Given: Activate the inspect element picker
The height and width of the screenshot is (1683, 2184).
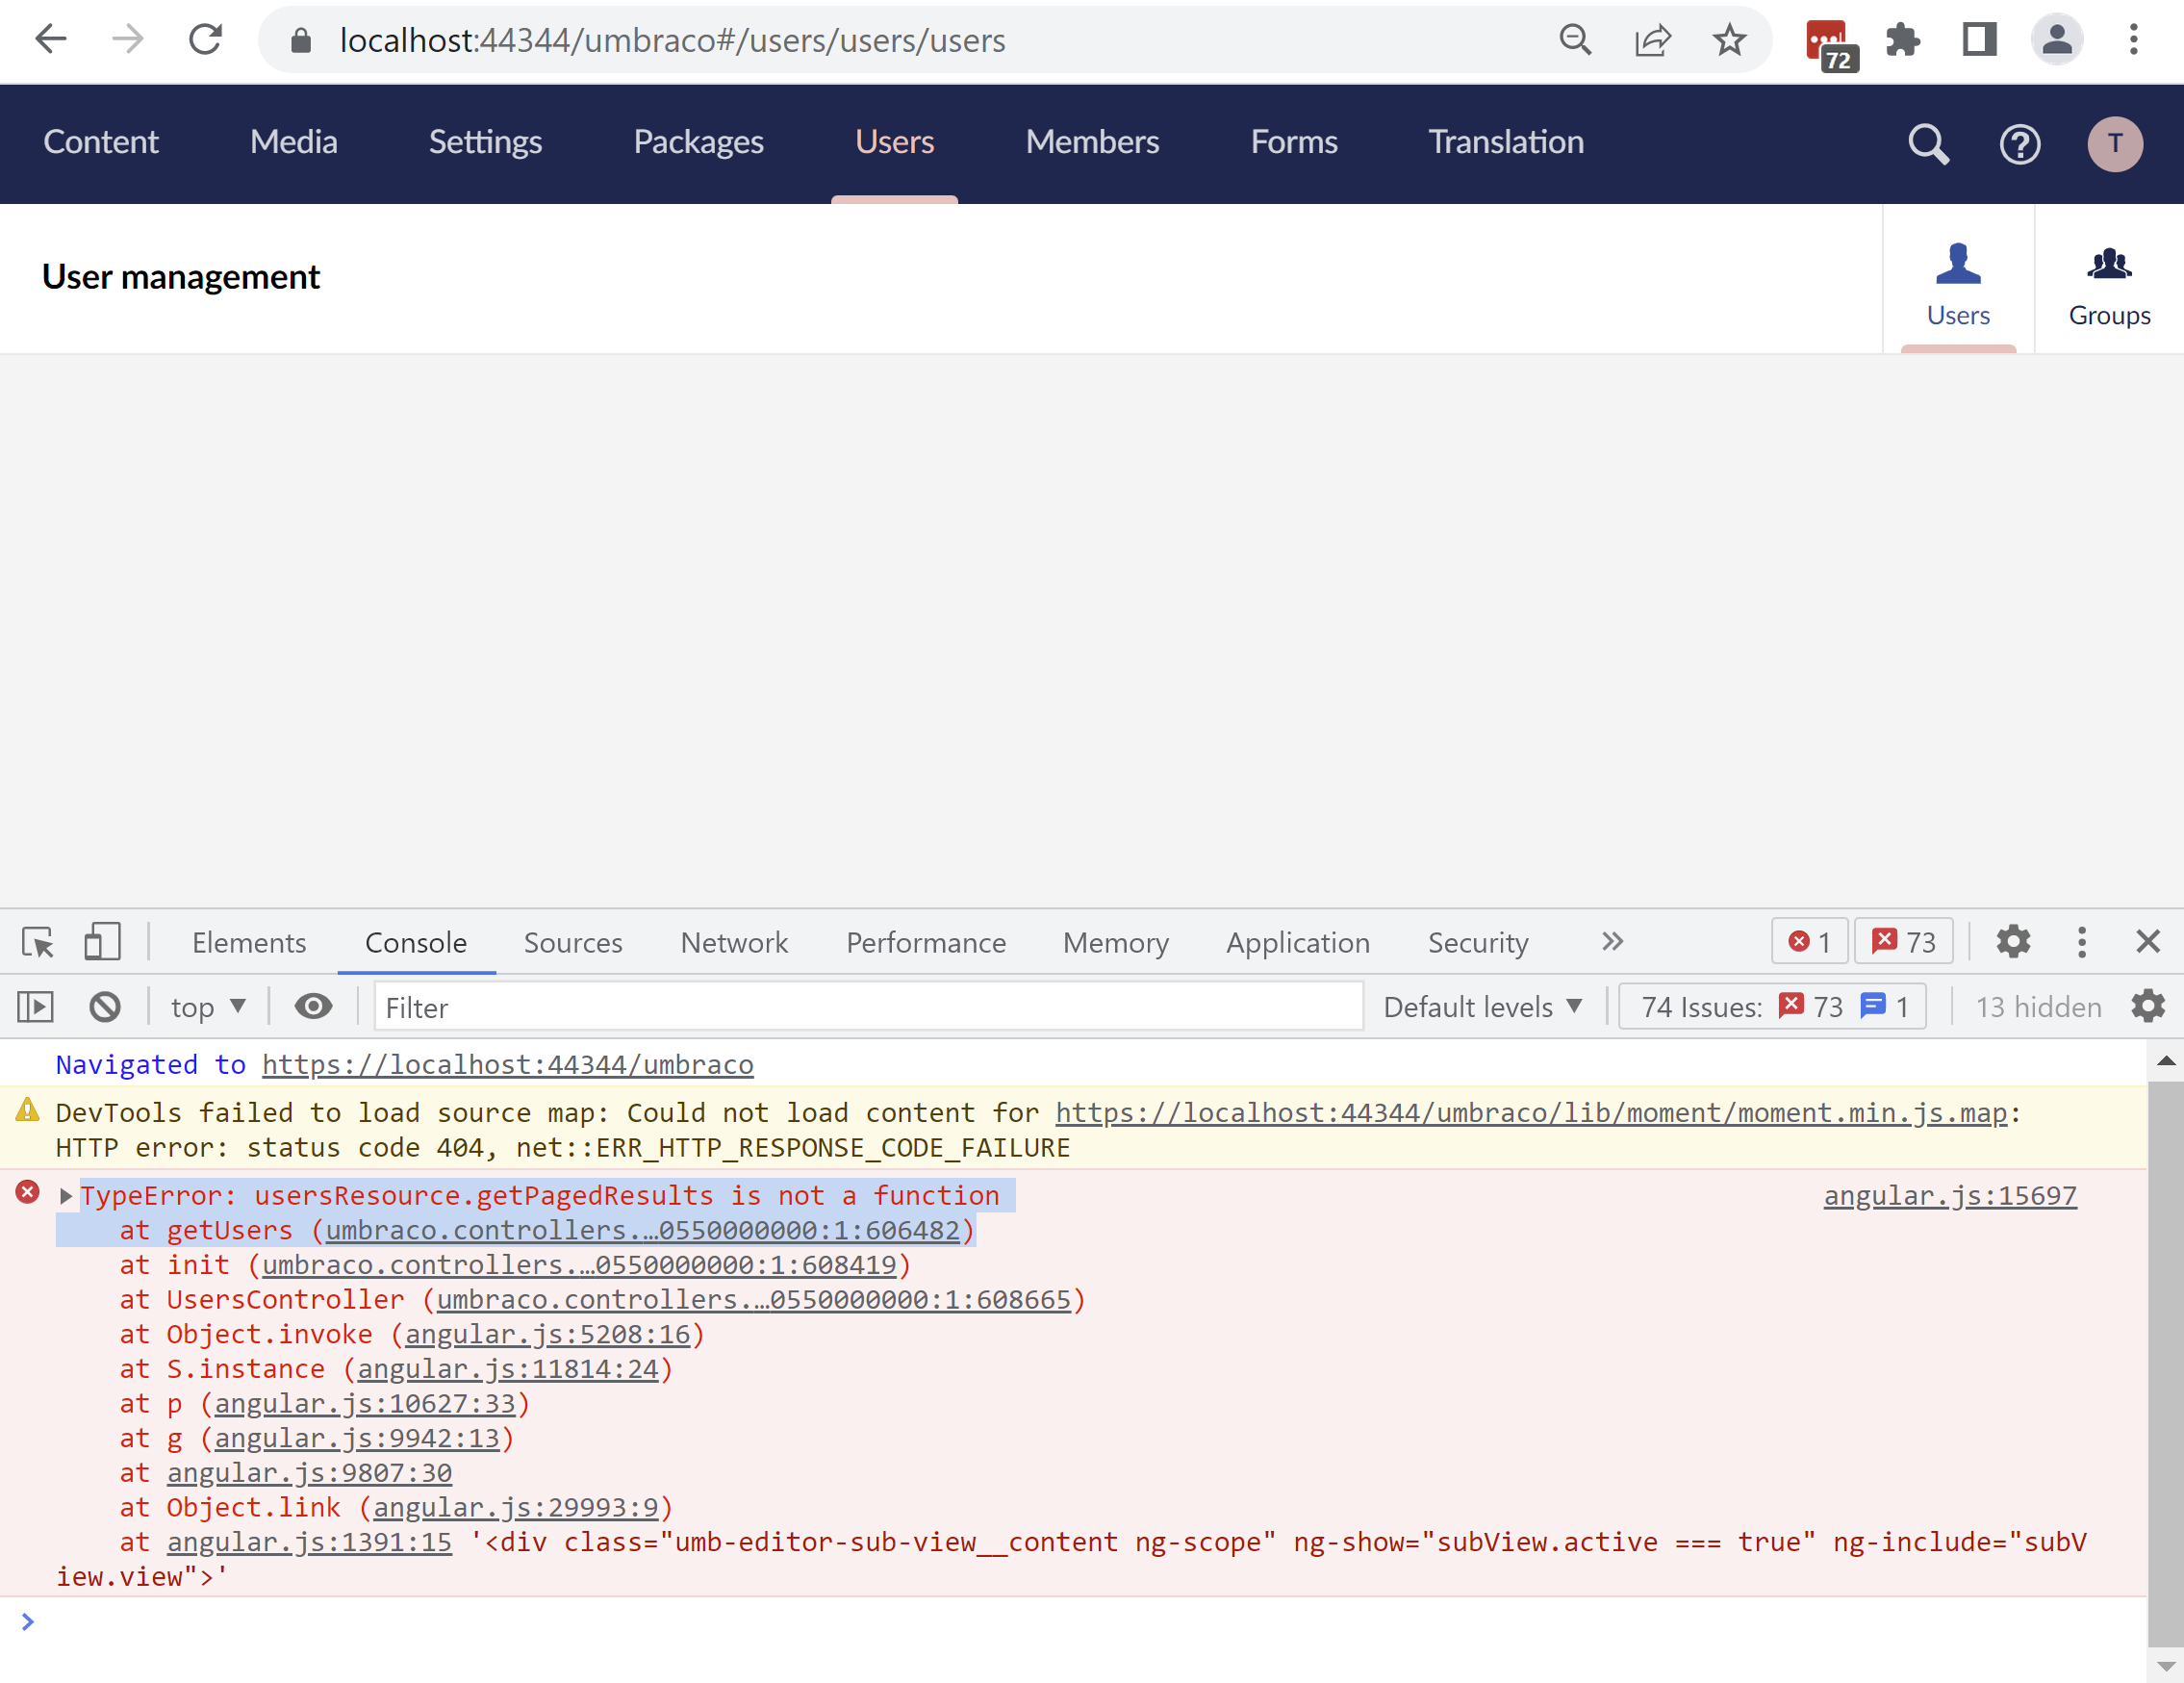Looking at the screenshot, I should (x=38, y=942).
